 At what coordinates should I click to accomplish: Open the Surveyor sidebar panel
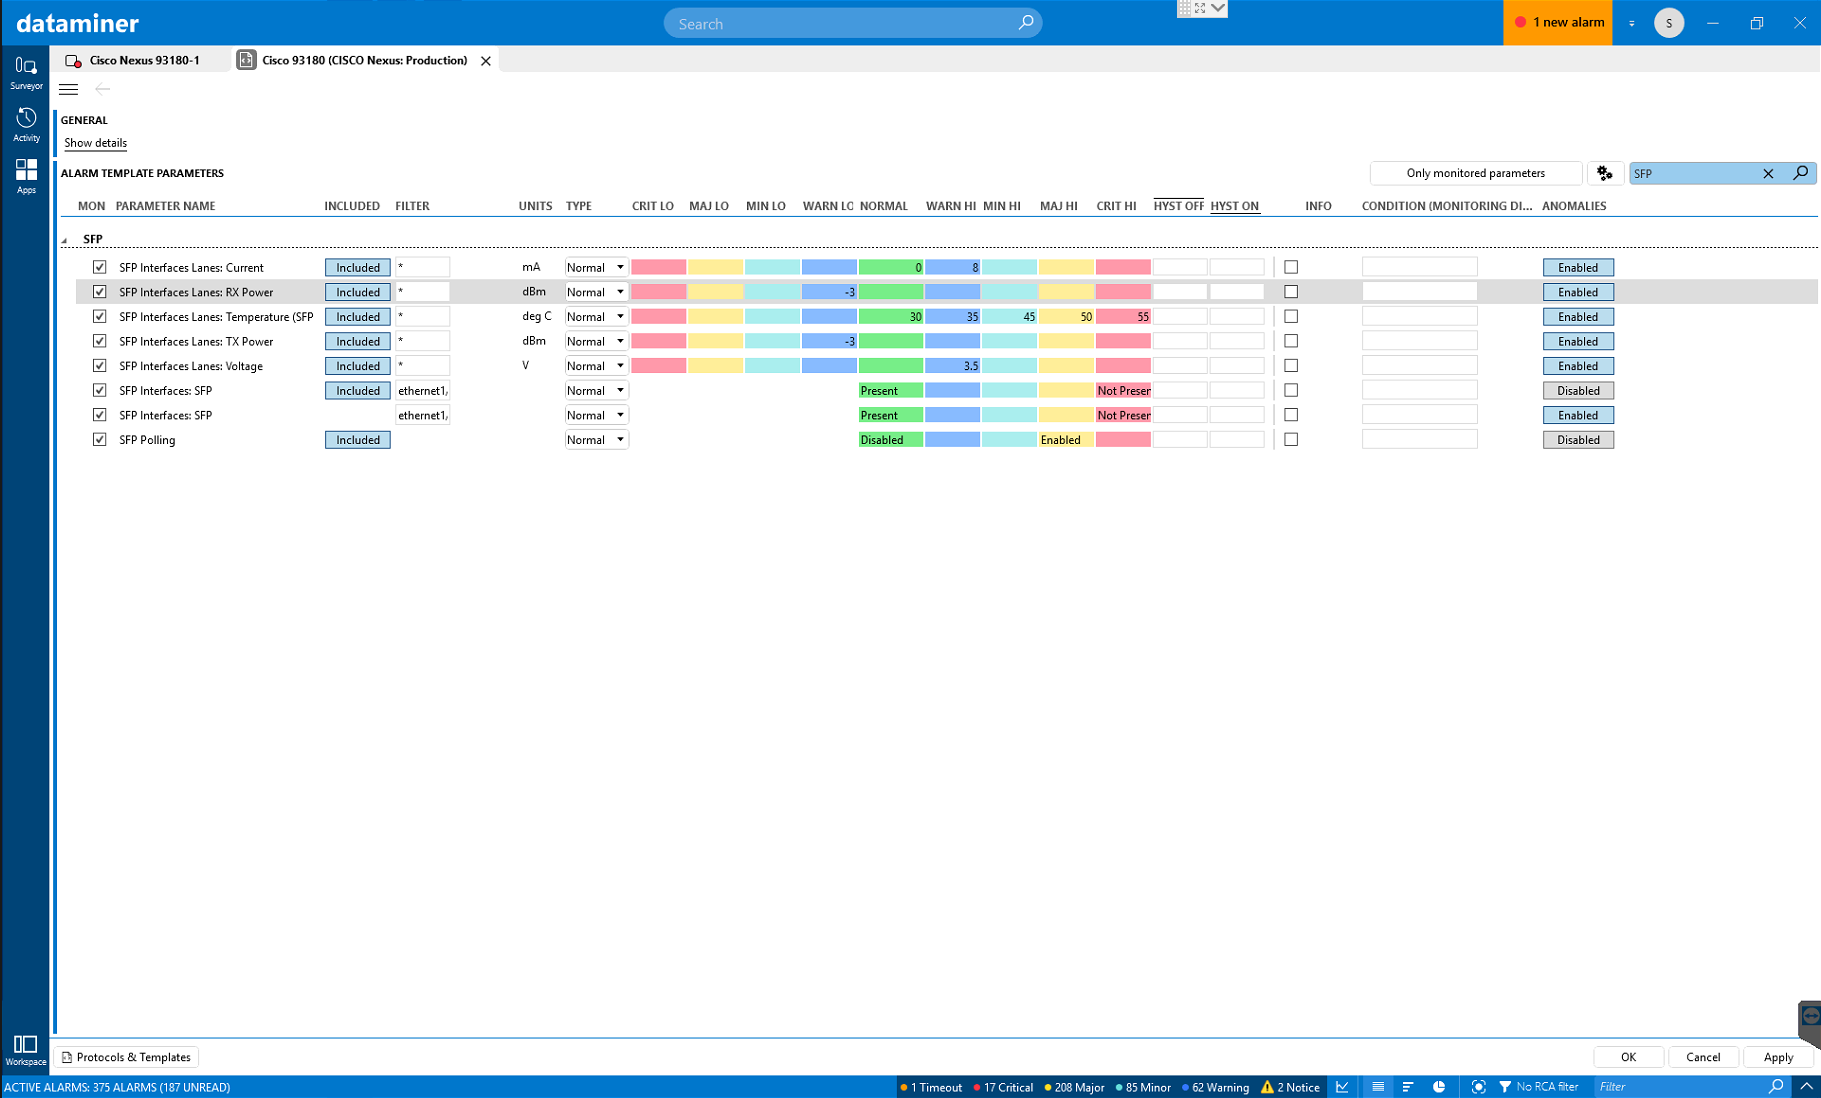26,72
